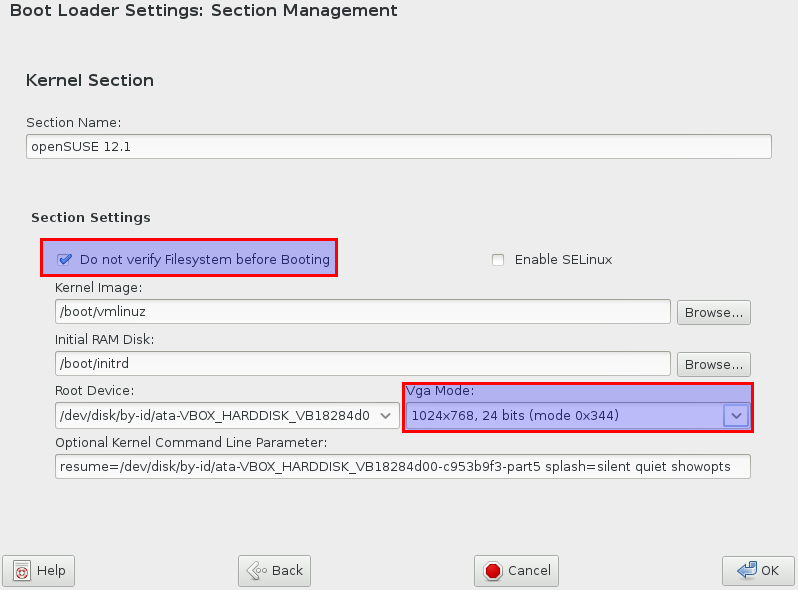Go to previous step via Back label
The image size is (798, 590).
[x=287, y=571]
